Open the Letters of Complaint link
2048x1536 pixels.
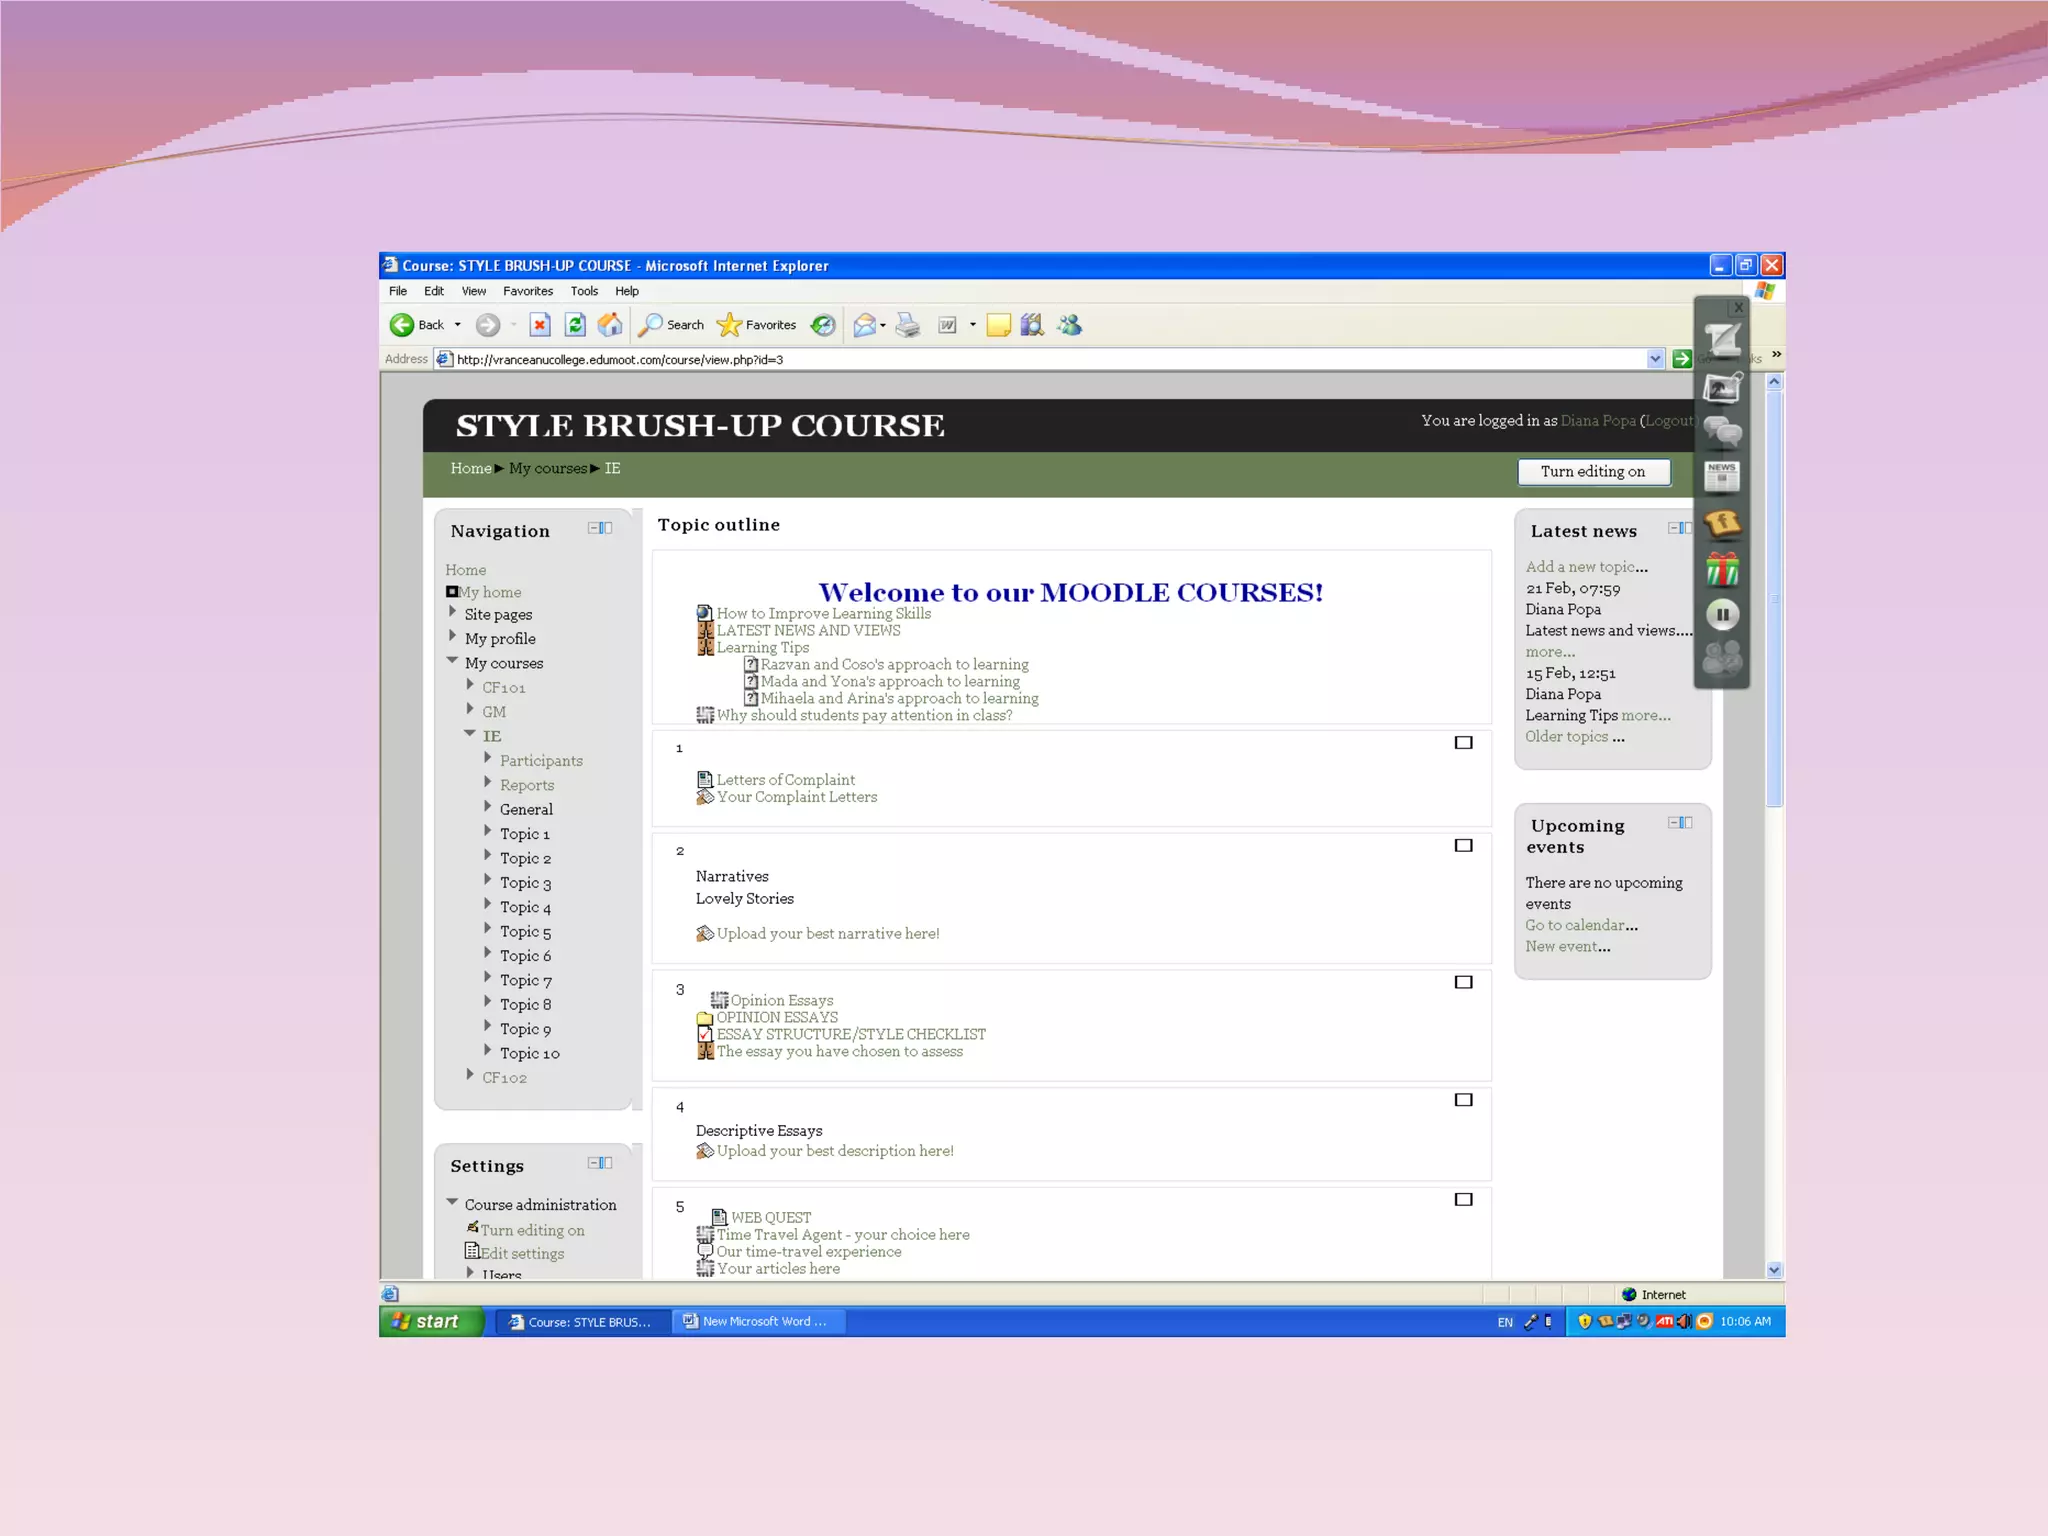tap(785, 780)
